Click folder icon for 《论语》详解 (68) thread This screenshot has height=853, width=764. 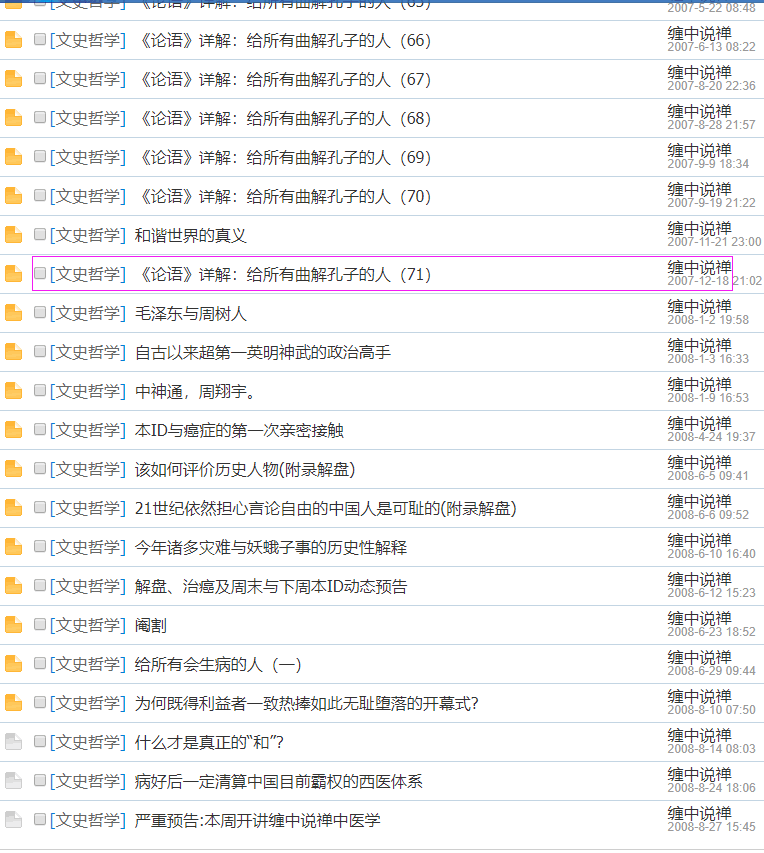click(14, 118)
